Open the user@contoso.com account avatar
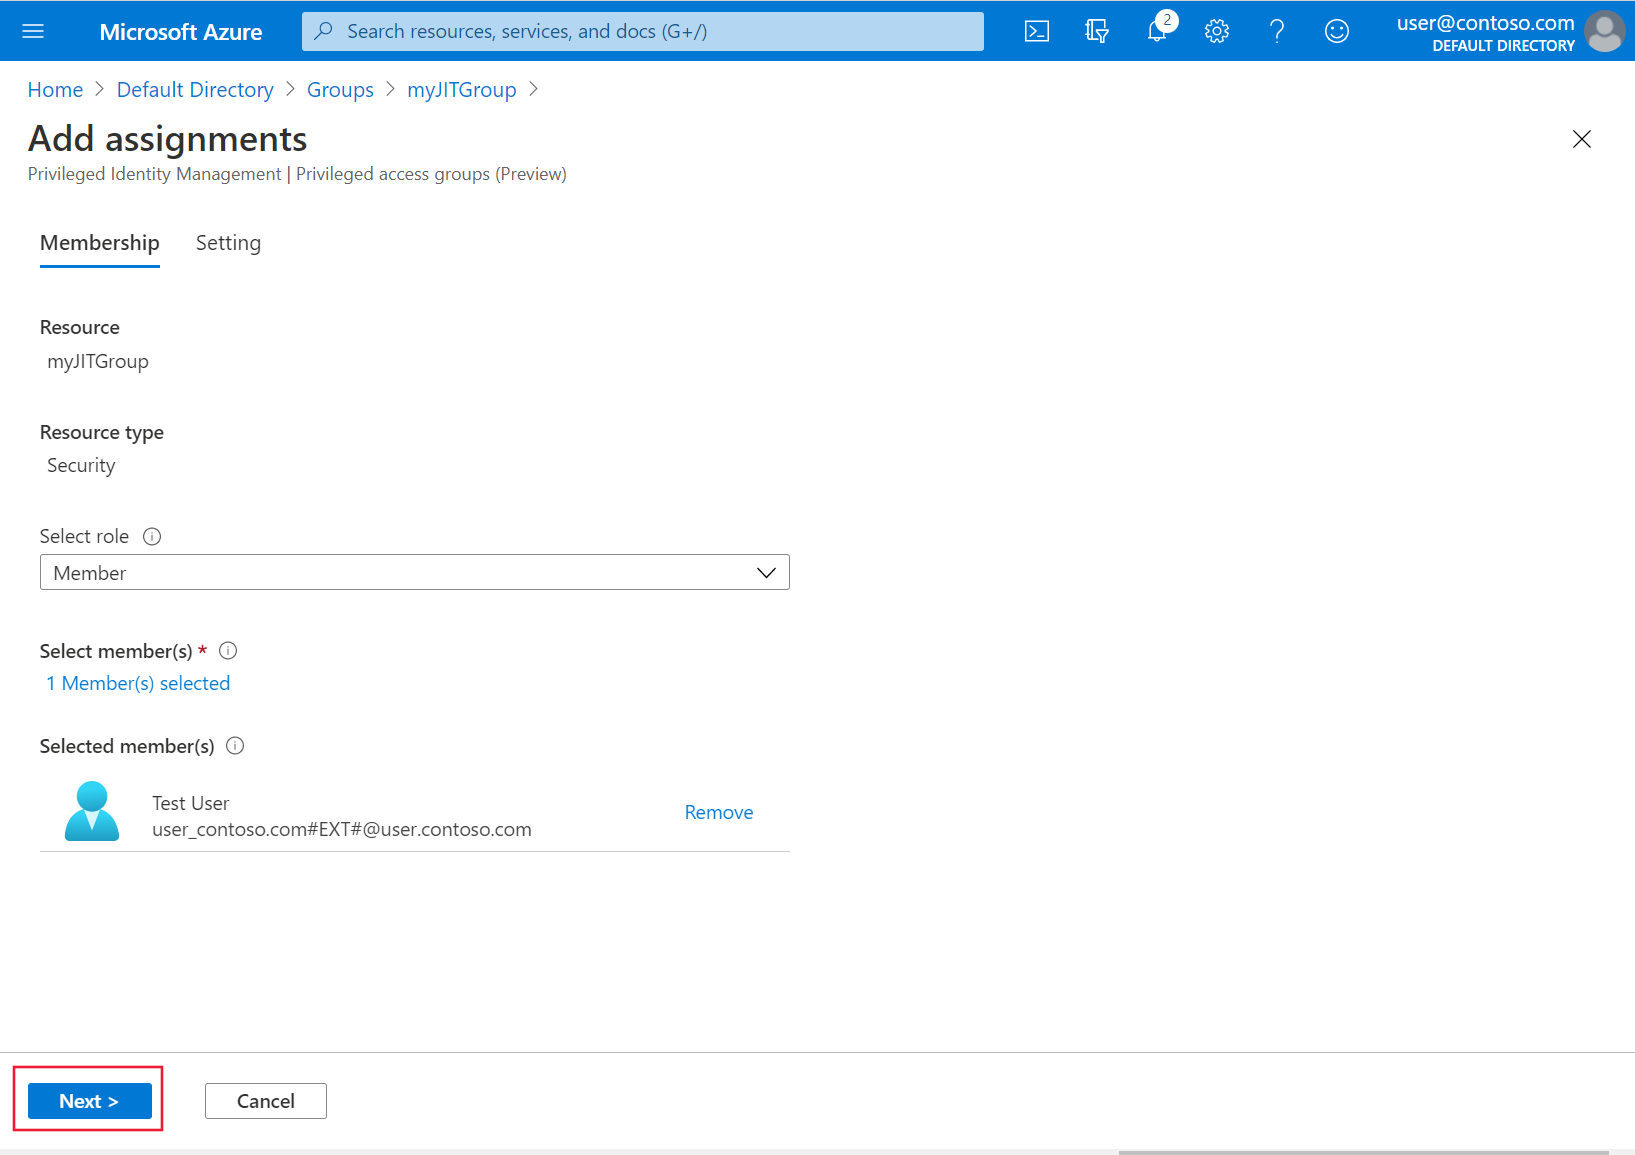The width and height of the screenshot is (1635, 1155). pos(1604,31)
